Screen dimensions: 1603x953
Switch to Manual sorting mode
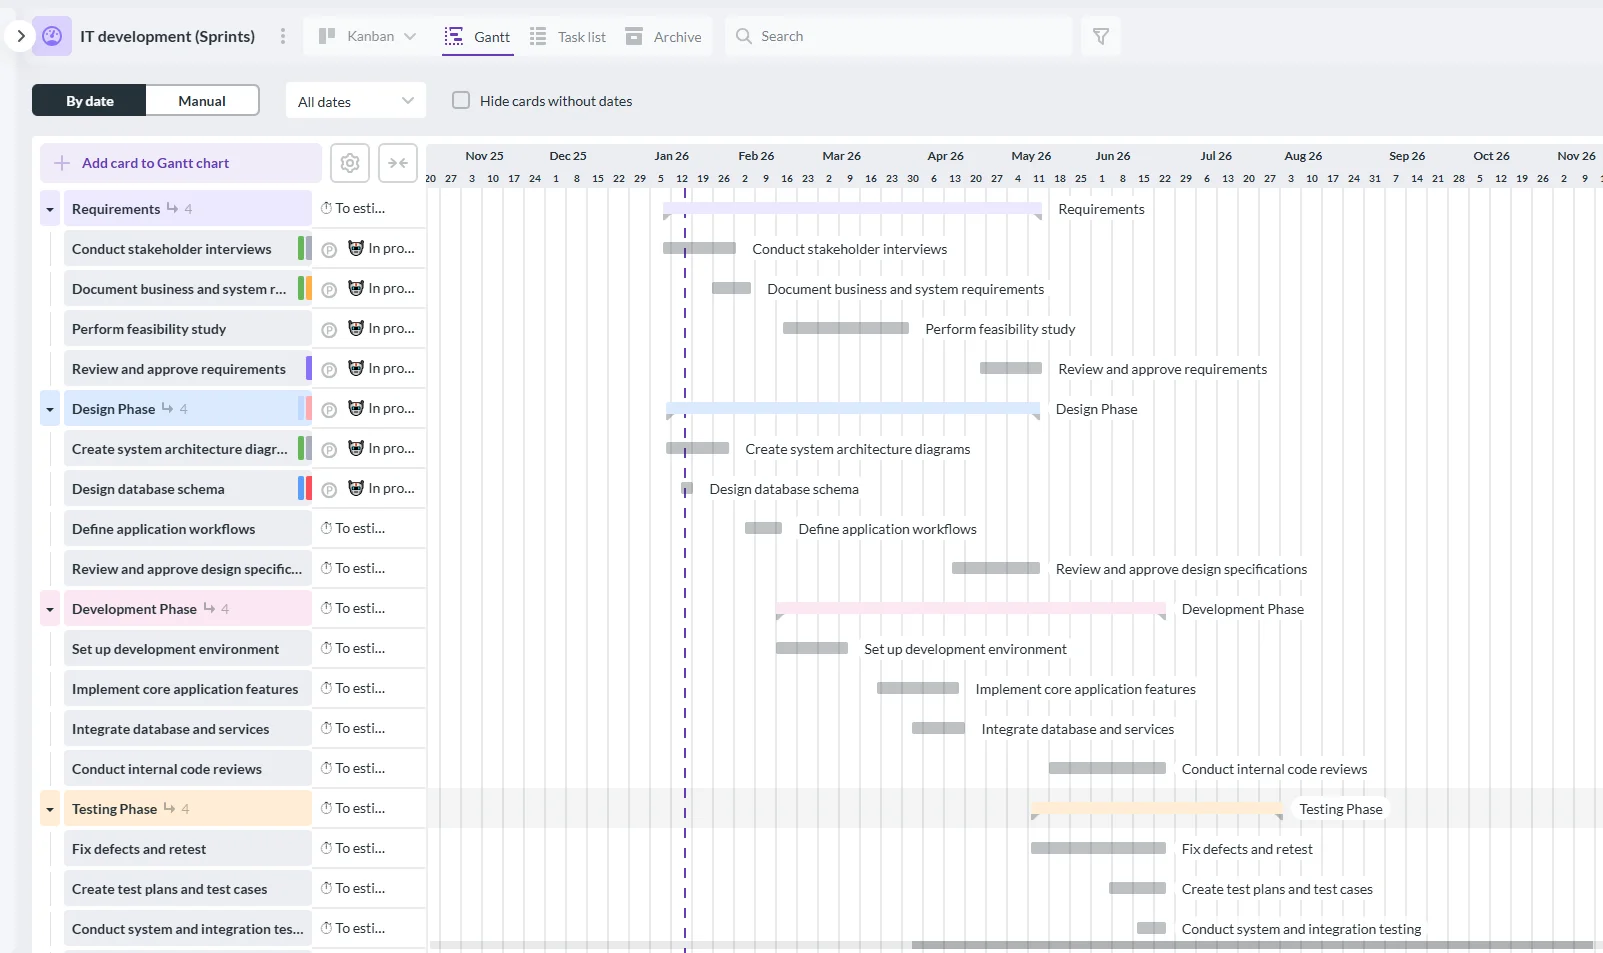(x=201, y=100)
